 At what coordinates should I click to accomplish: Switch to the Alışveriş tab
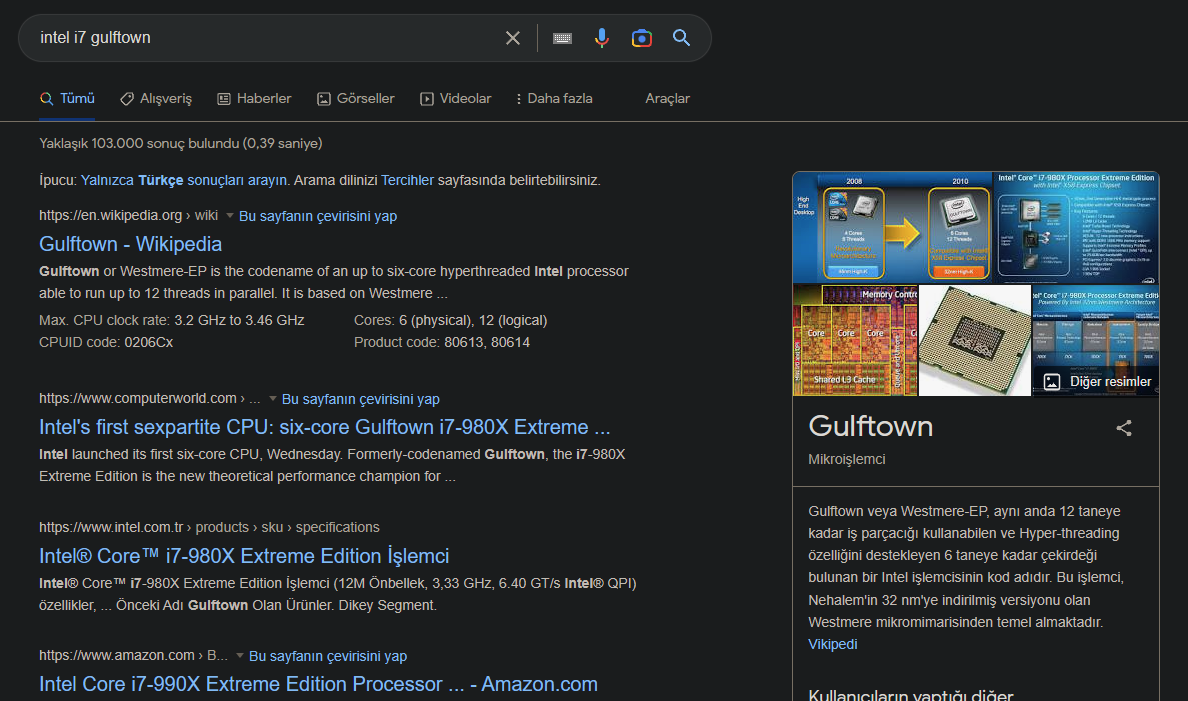click(x=156, y=99)
